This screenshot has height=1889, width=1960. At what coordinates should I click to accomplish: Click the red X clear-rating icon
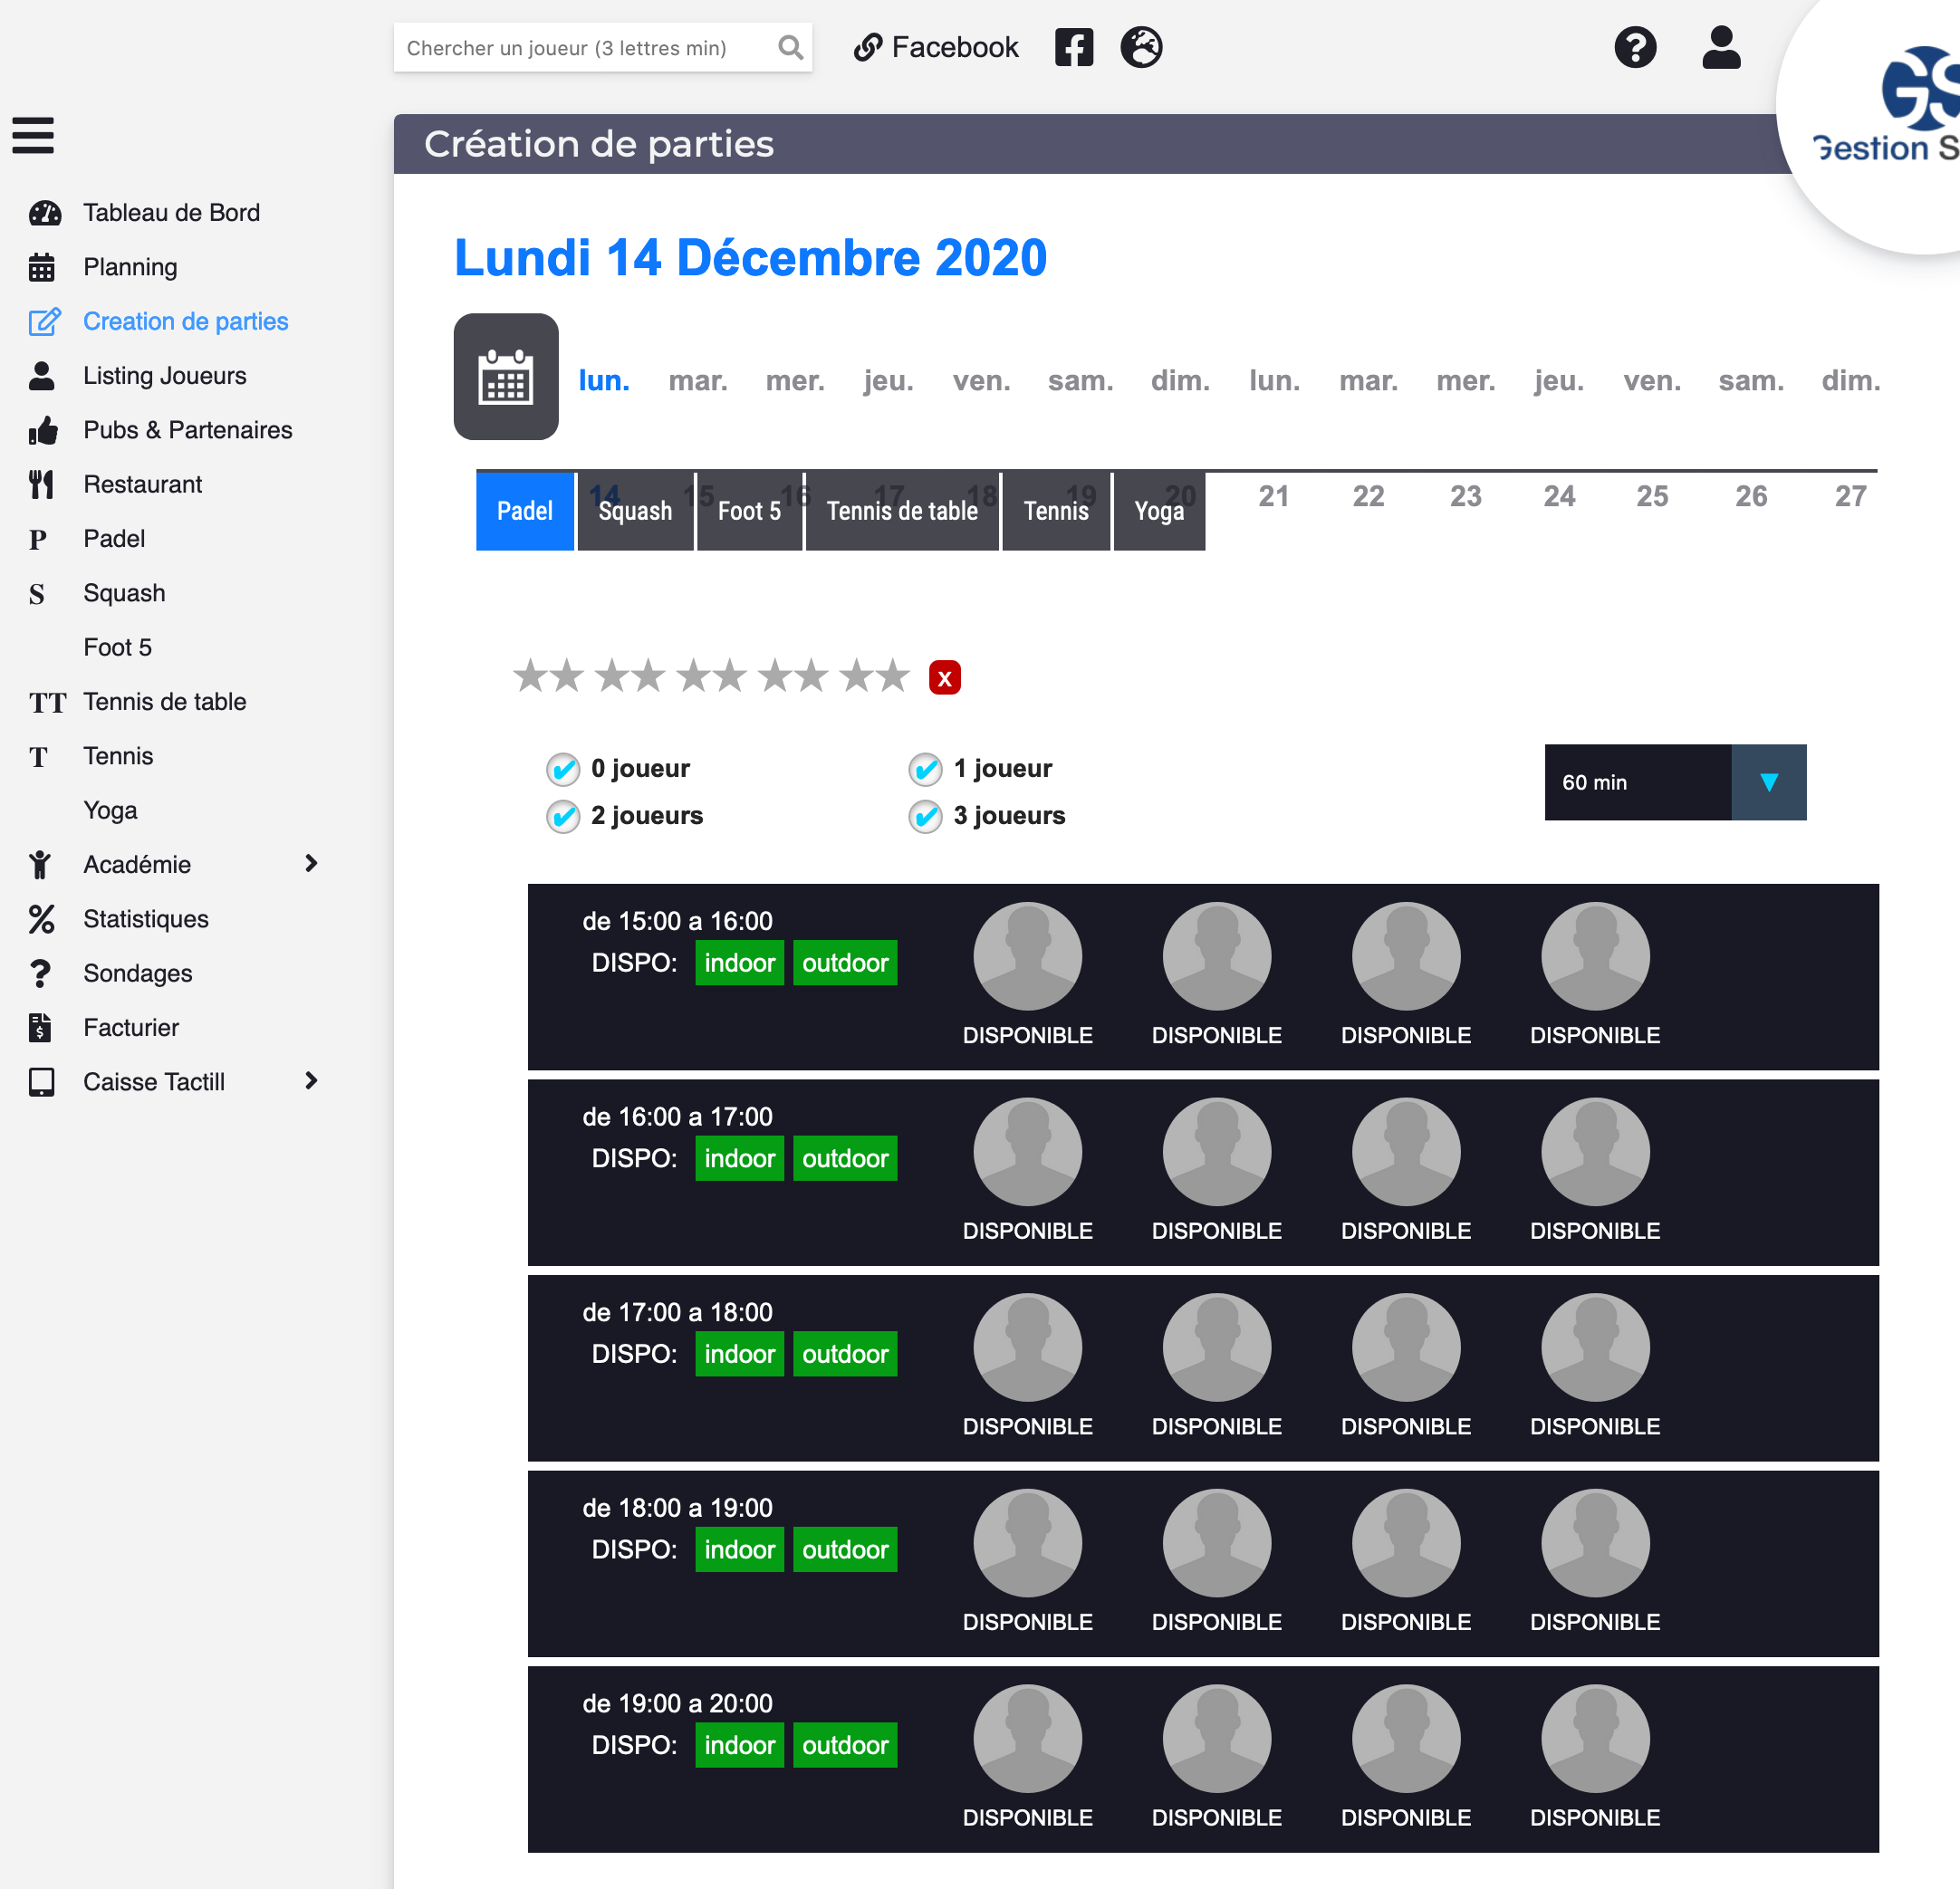click(x=944, y=678)
